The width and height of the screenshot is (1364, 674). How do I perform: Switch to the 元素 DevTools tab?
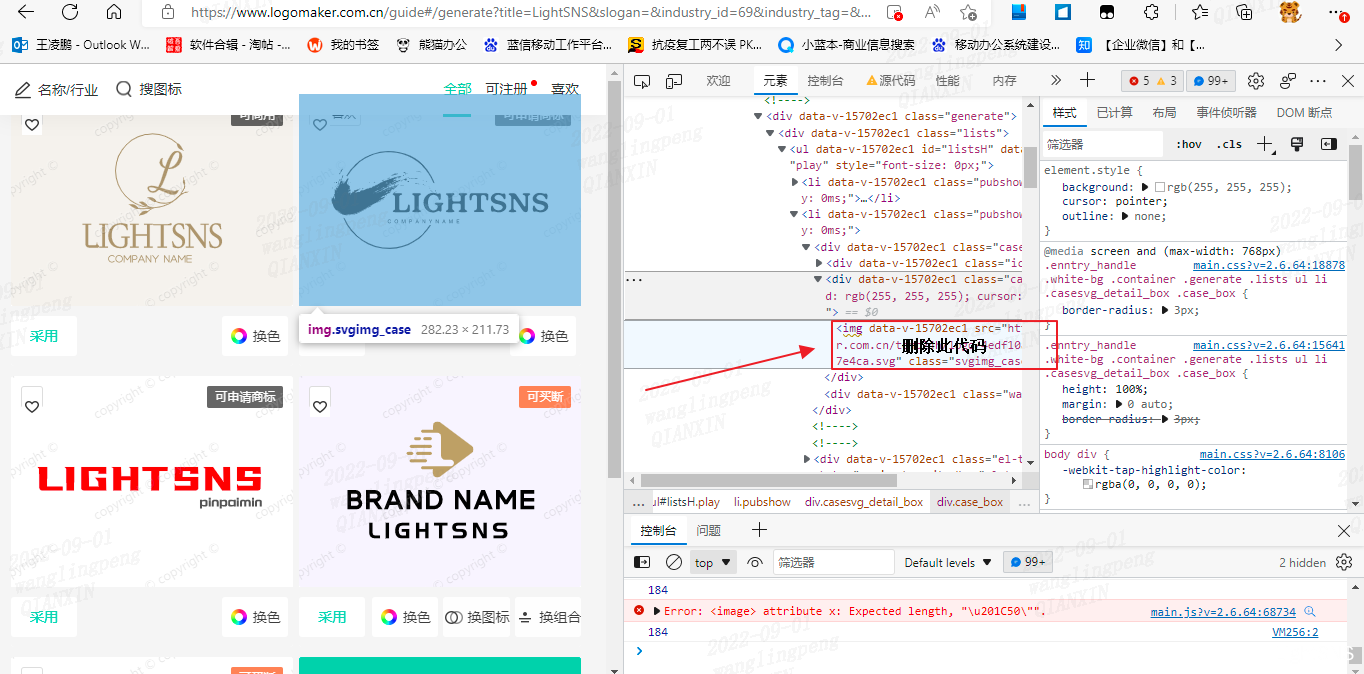click(775, 81)
